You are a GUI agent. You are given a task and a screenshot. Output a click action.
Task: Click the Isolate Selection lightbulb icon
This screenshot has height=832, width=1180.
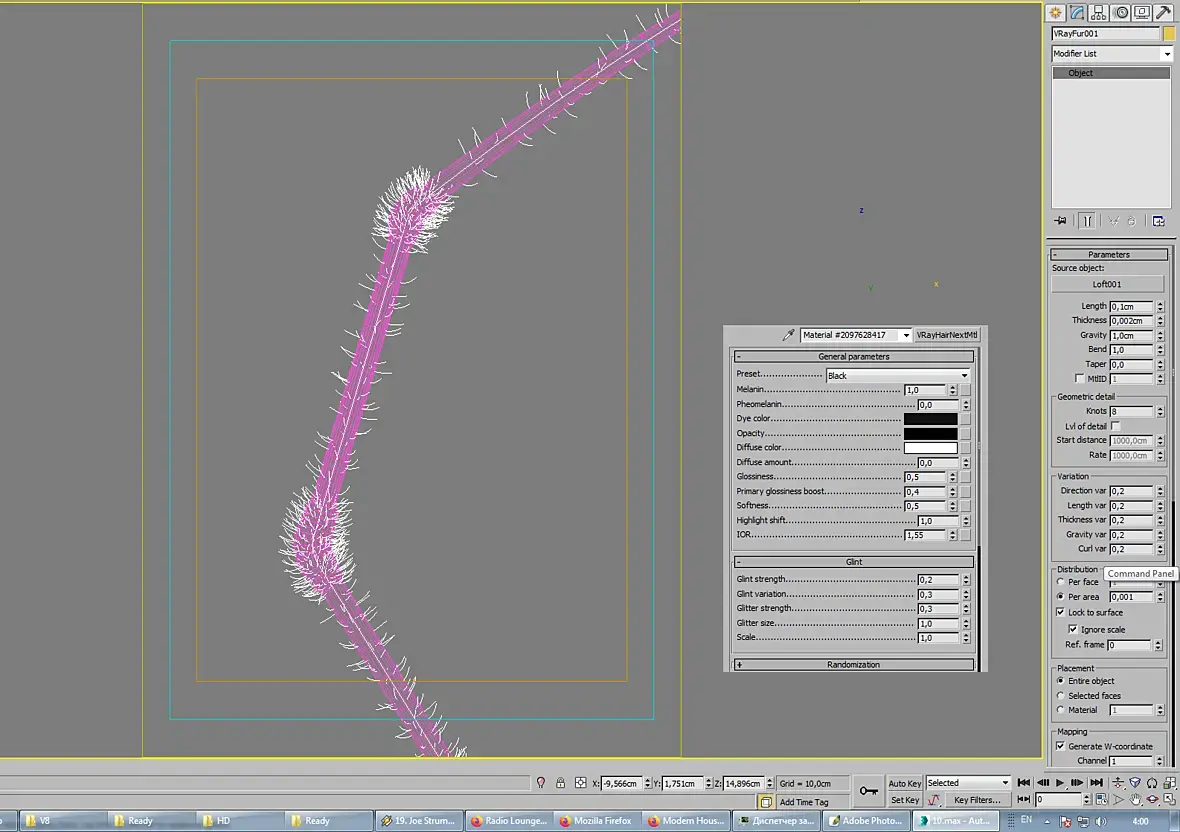tap(540, 783)
